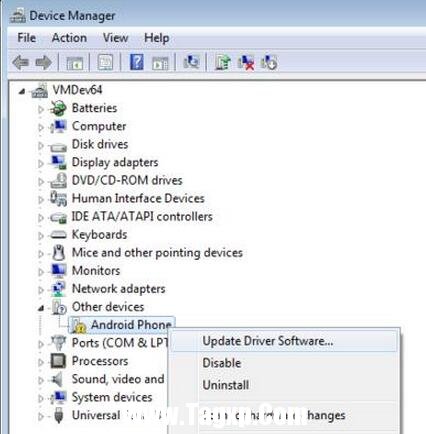Click Show/Hide Console Tree toolbar icon
The height and width of the screenshot is (434, 426).
pyautogui.click(x=75, y=62)
